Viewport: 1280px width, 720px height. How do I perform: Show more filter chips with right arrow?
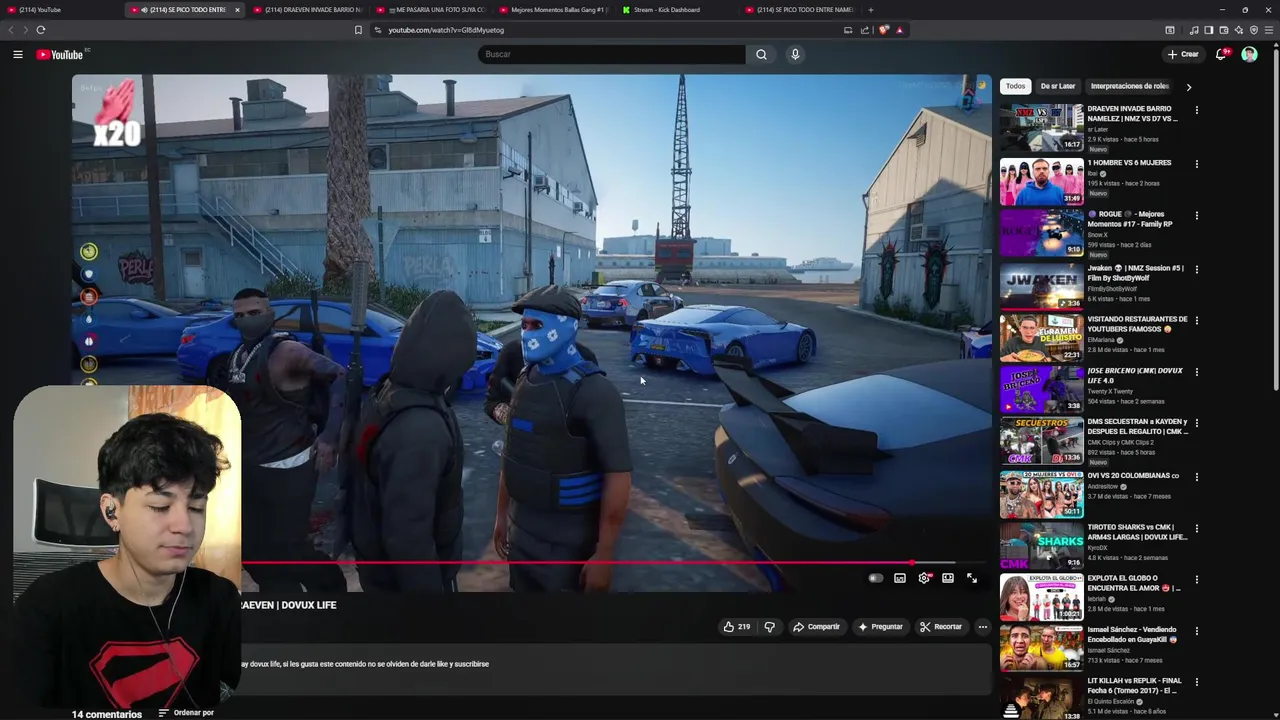pos(1189,87)
